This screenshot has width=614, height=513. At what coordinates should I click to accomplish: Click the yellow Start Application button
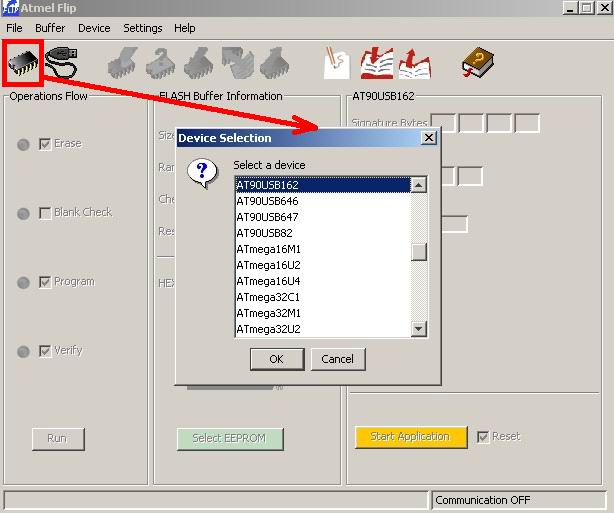[411, 437]
